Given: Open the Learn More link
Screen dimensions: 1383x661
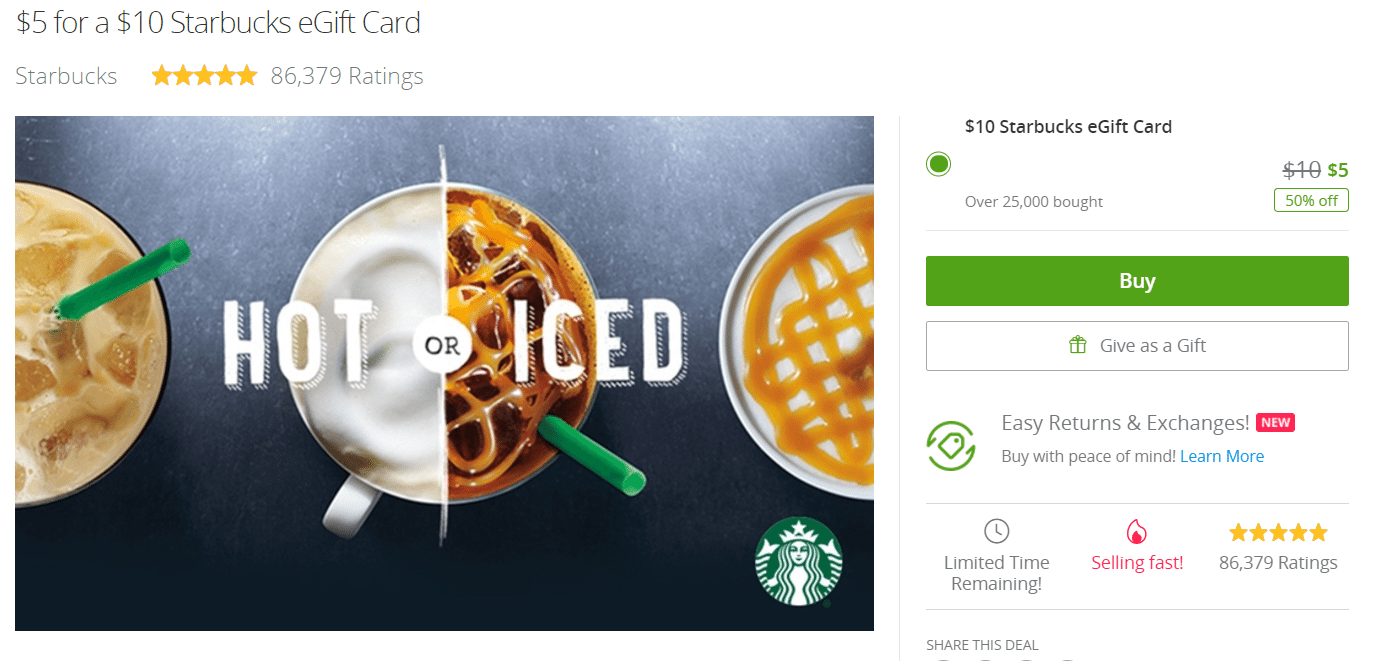Looking at the screenshot, I should tap(1222, 456).
